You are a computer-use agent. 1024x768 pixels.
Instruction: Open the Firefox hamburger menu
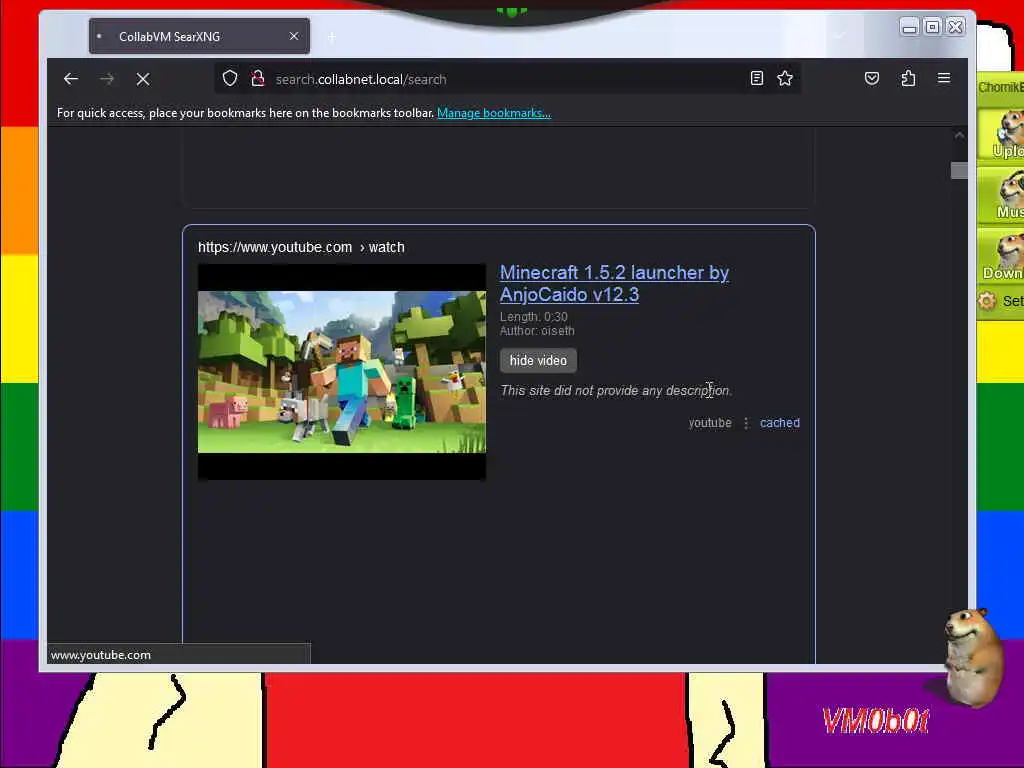click(x=944, y=78)
